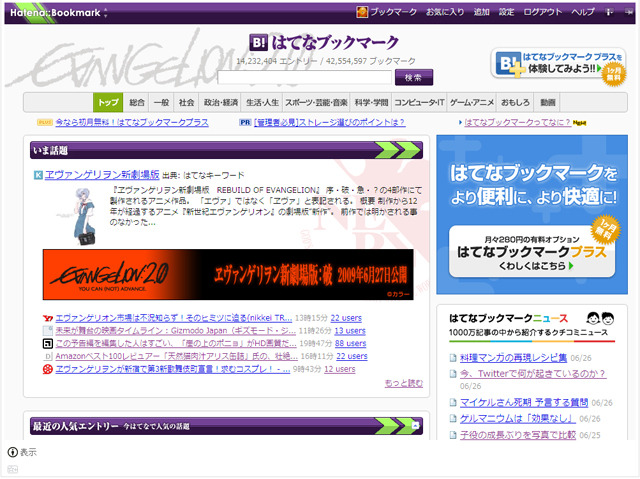The width and height of the screenshot is (640, 479).
Task: Select the 社会 category tab
Action: (186, 102)
